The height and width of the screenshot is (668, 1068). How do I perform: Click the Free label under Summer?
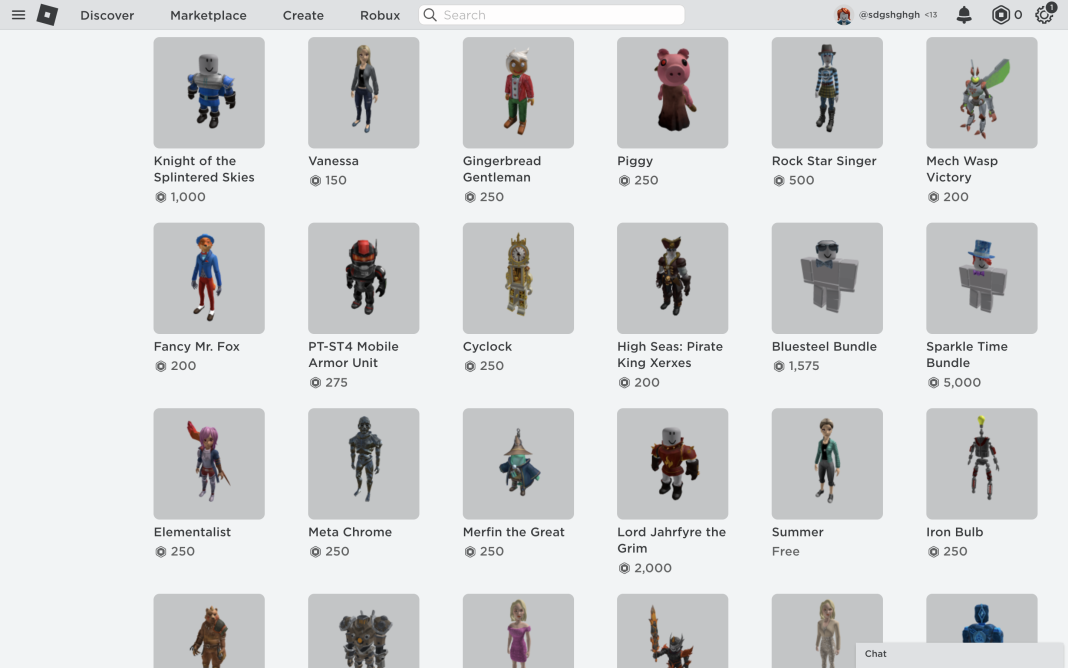click(785, 552)
